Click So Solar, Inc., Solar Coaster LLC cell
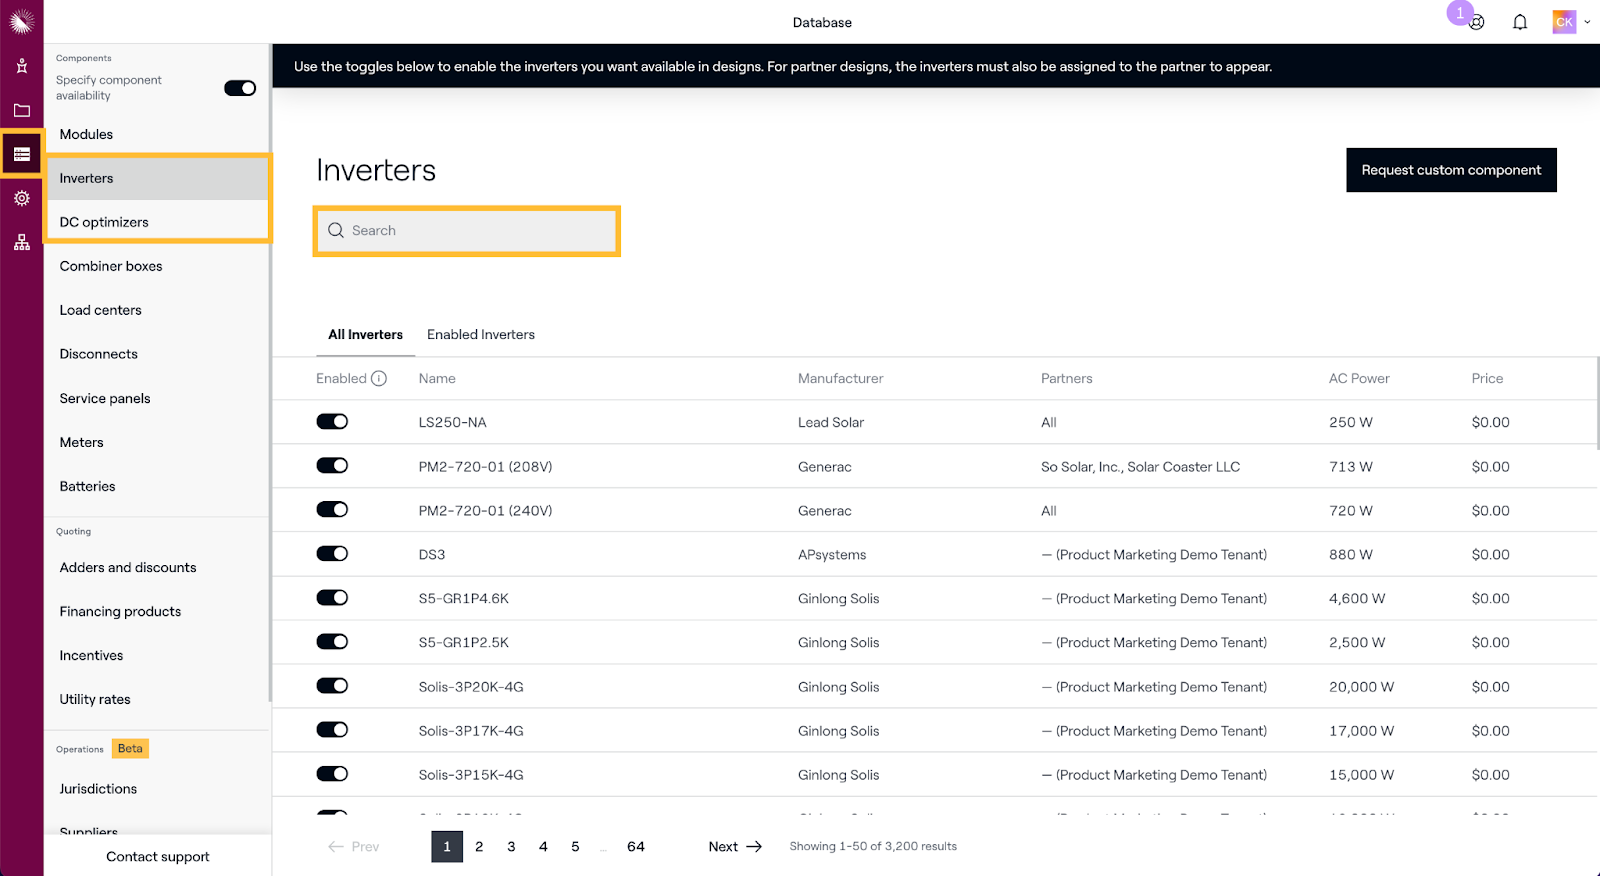This screenshot has height=876, width=1600. tap(1140, 466)
